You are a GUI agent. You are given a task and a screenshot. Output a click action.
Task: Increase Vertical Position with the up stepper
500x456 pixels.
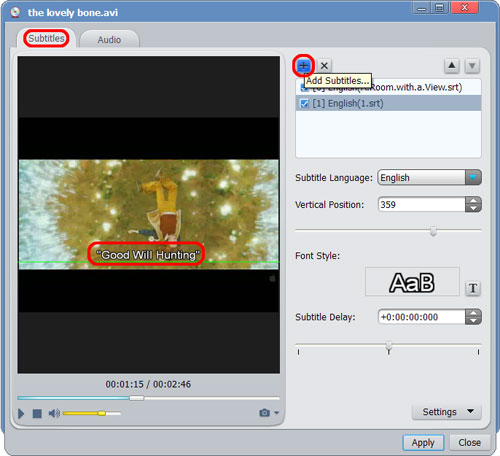[473, 201]
